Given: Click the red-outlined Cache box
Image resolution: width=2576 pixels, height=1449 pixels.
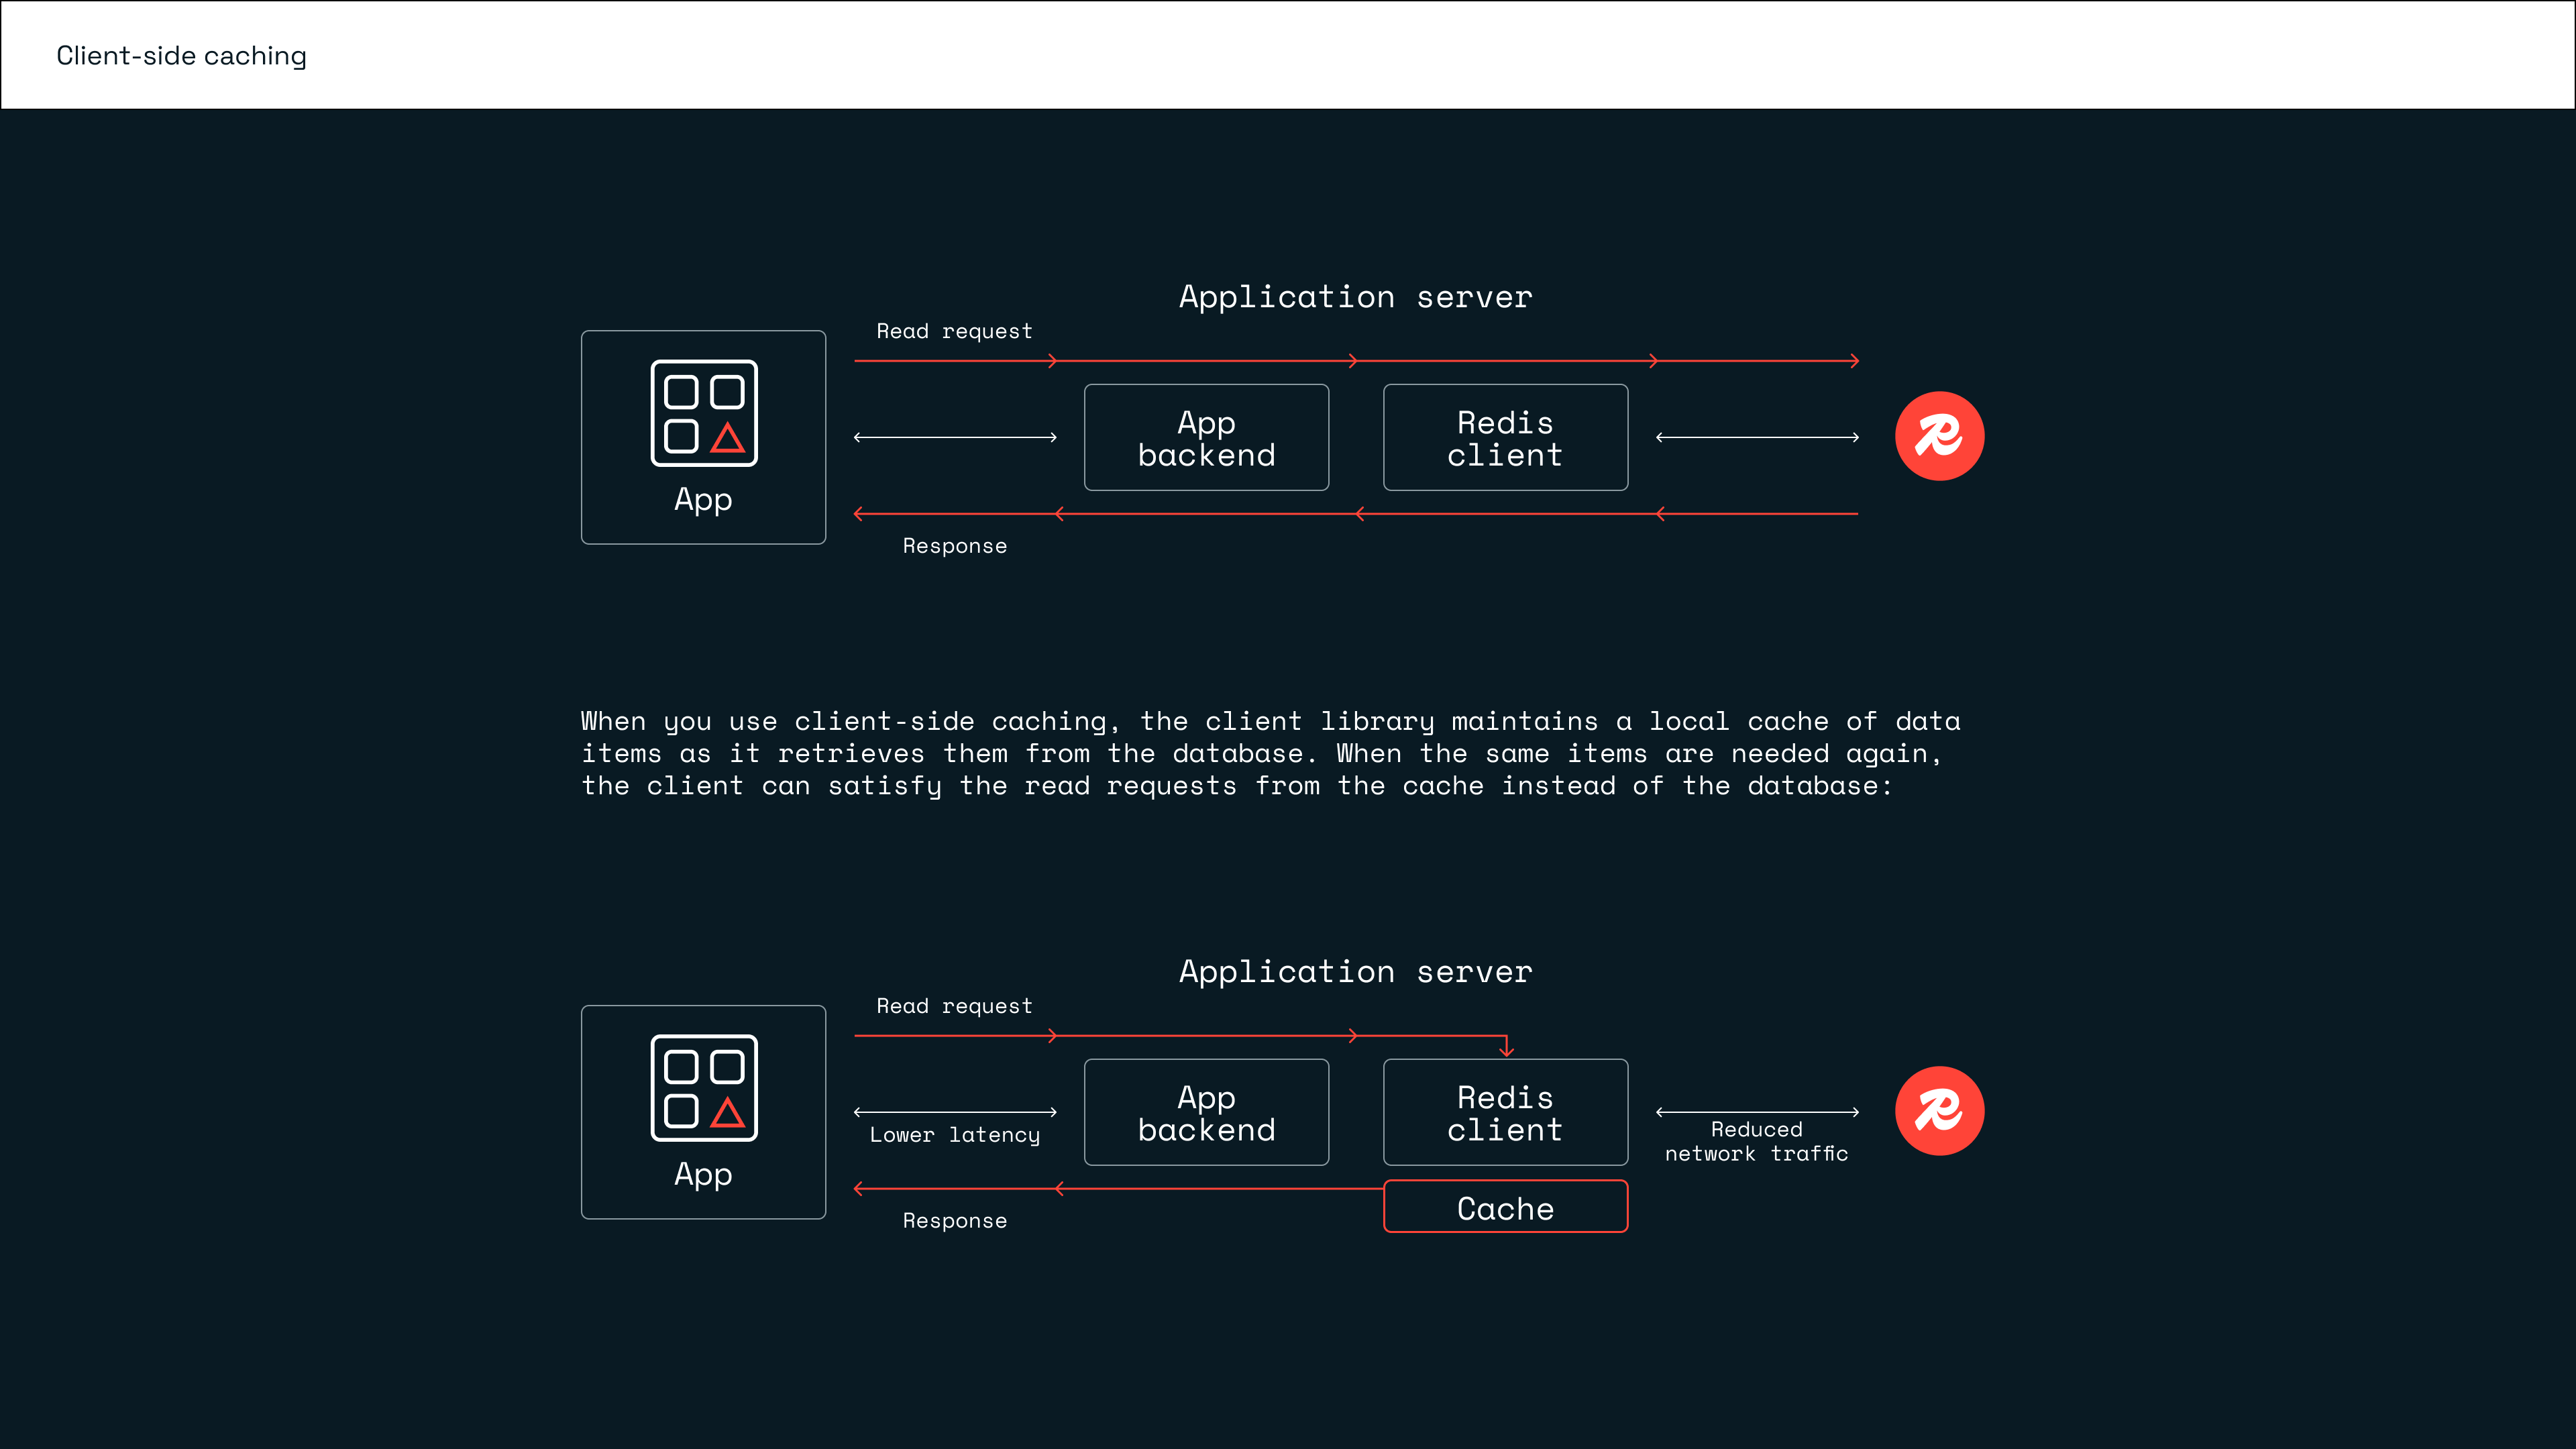Looking at the screenshot, I should point(1505,1207).
